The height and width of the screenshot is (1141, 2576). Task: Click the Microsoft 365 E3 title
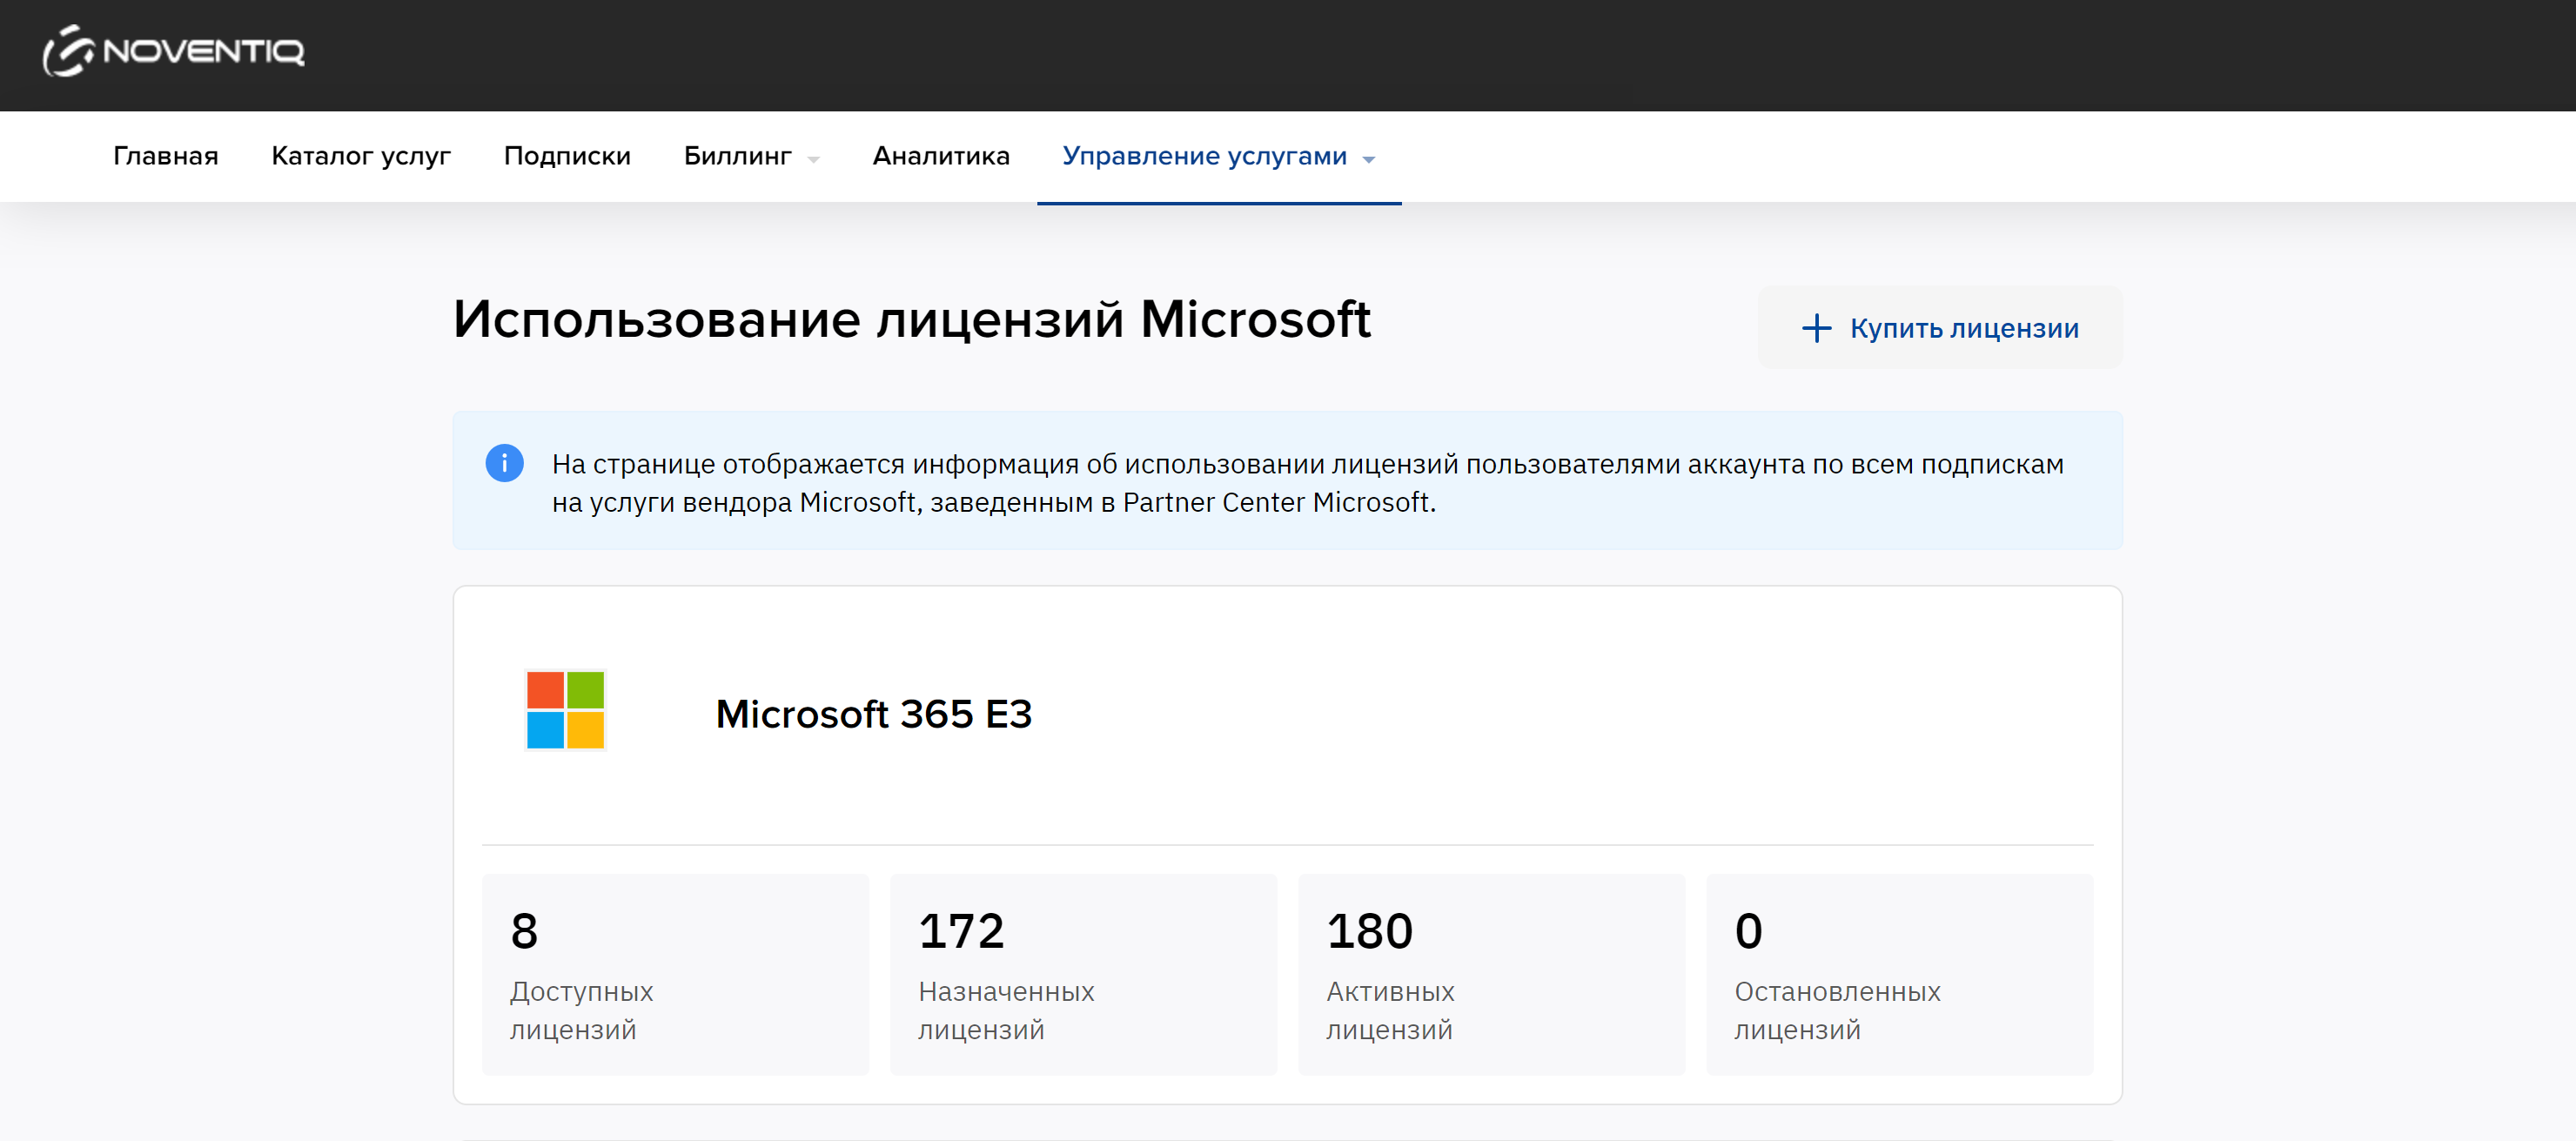873,714
